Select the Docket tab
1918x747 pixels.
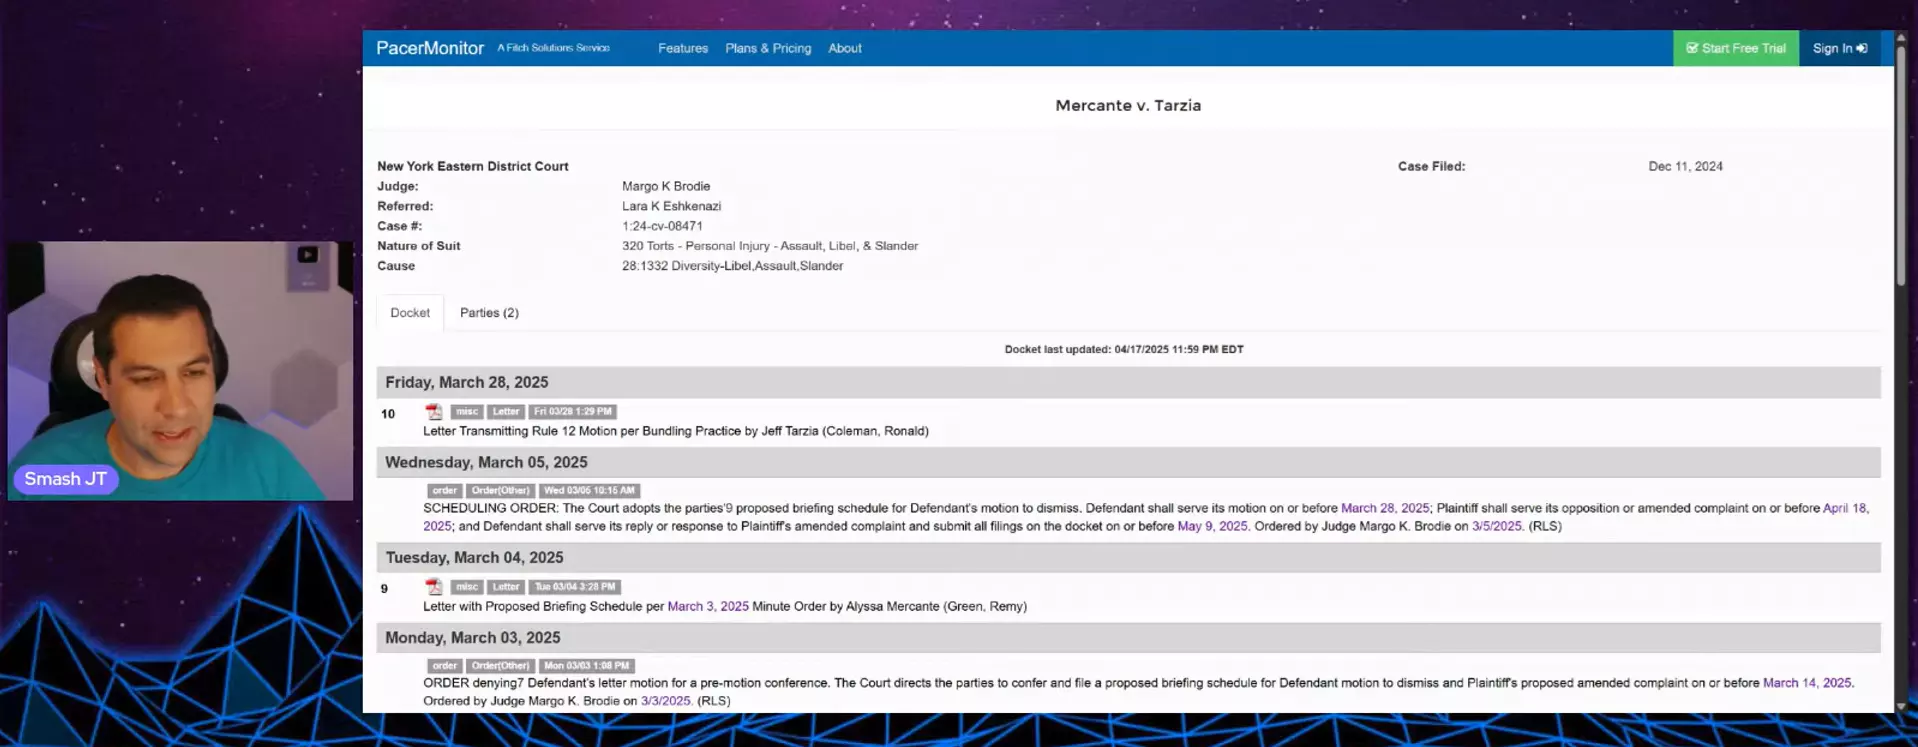(x=410, y=313)
